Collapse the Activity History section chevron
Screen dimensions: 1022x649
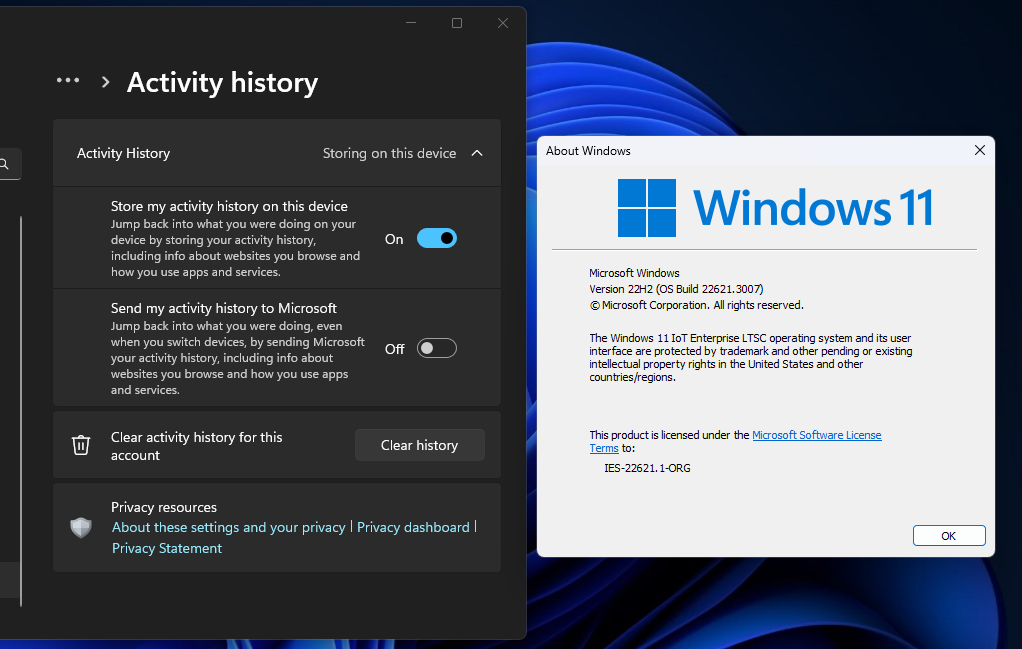(477, 153)
